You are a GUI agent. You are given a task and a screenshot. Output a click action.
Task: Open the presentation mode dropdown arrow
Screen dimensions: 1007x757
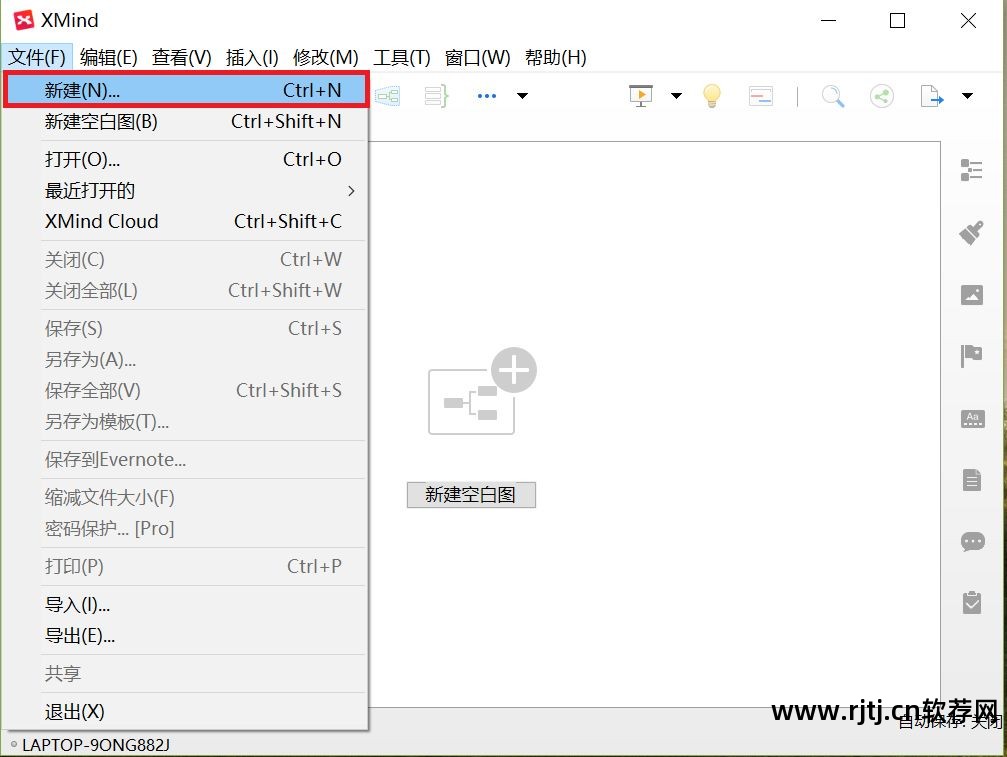click(x=677, y=96)
